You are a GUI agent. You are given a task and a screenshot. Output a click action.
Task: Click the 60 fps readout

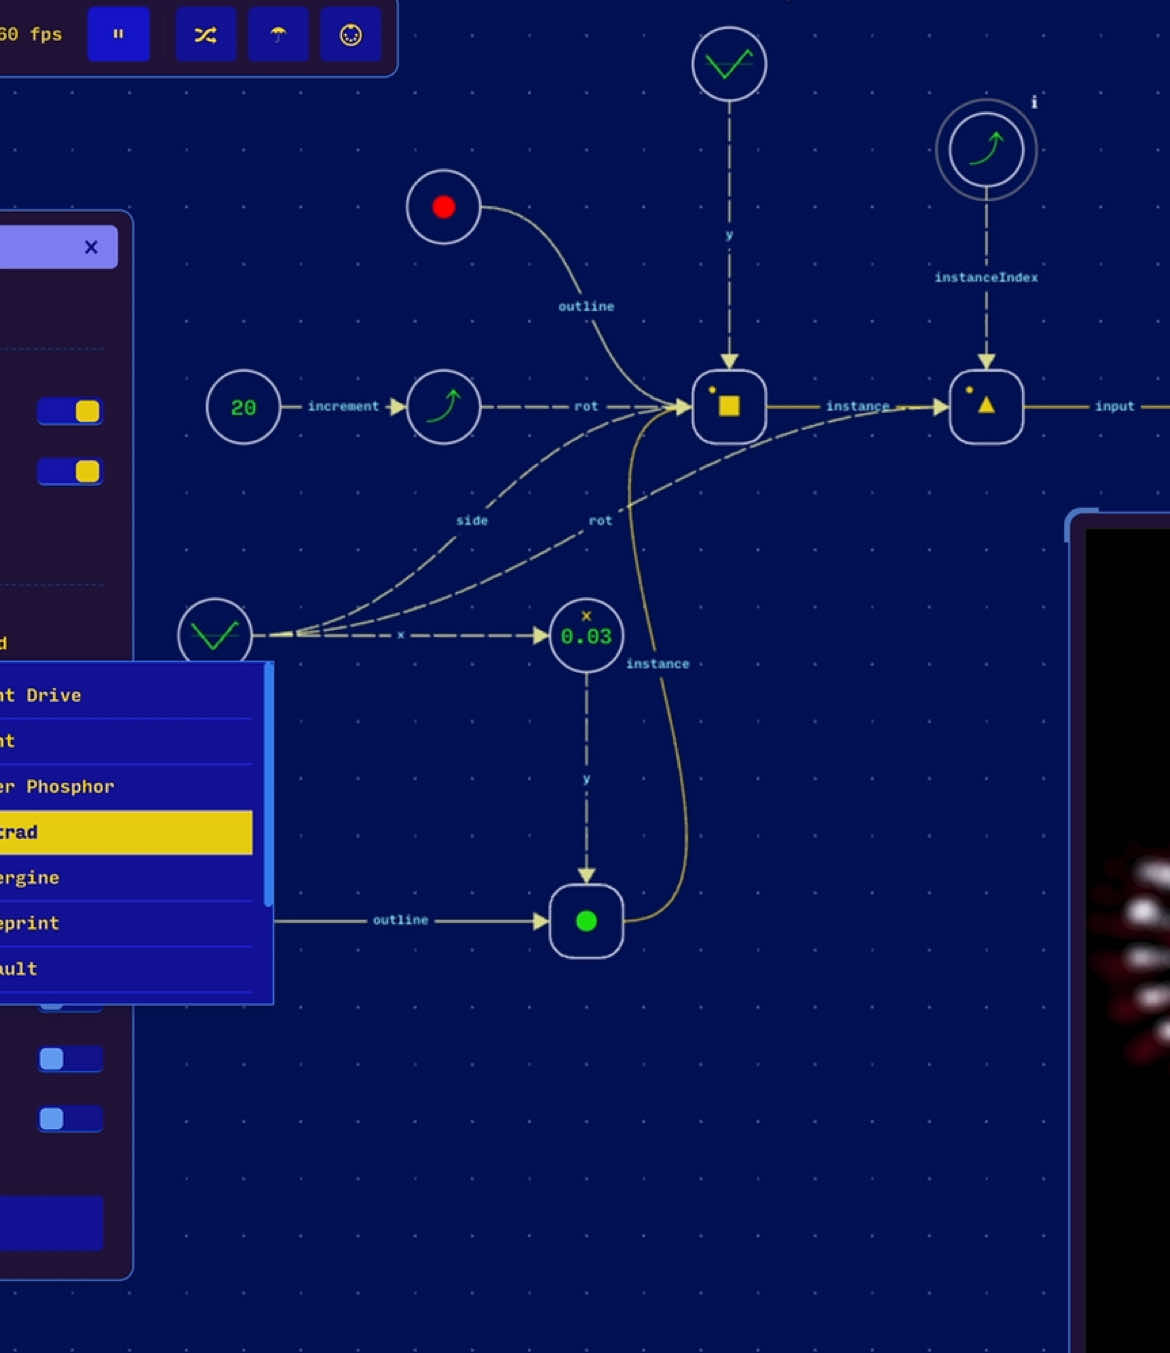point(31,34)
